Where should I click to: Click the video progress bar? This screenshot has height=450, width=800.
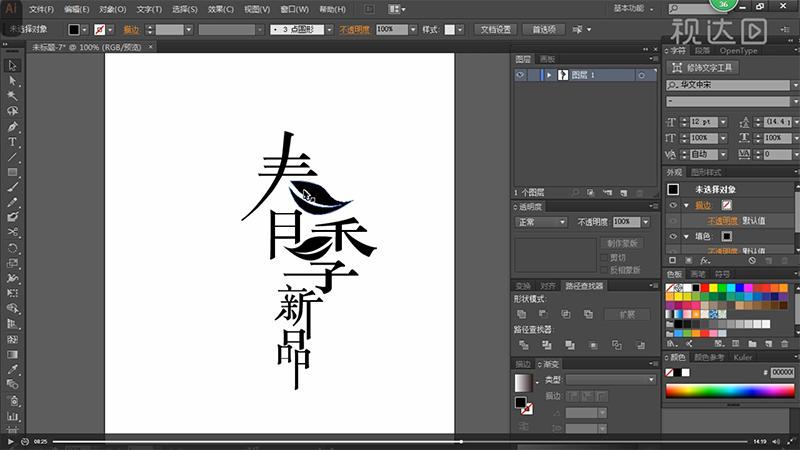[399, 442]
